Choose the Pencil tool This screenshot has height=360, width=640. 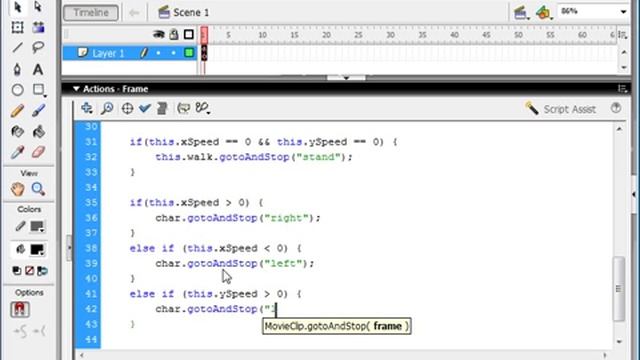tap(17, 111)
